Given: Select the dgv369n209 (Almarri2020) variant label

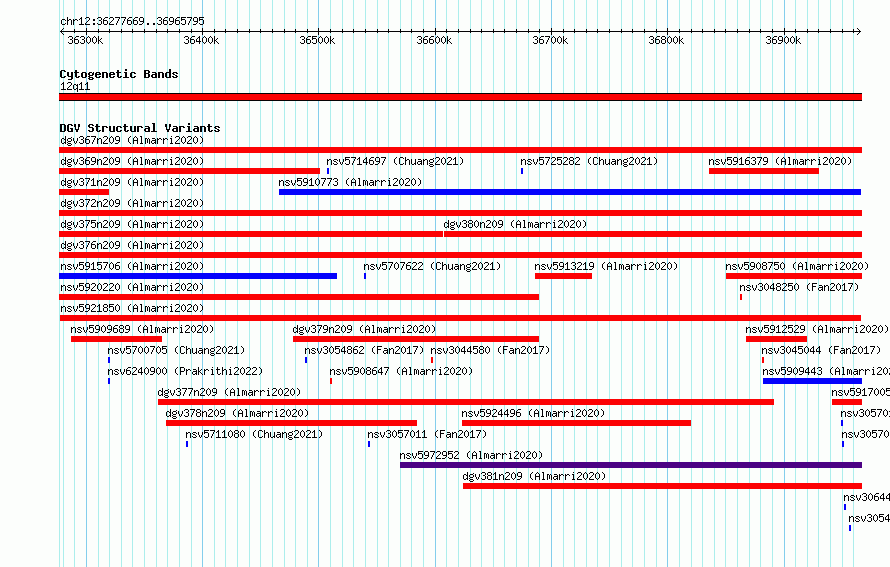Looking at the screenshot, I should 132,161.
